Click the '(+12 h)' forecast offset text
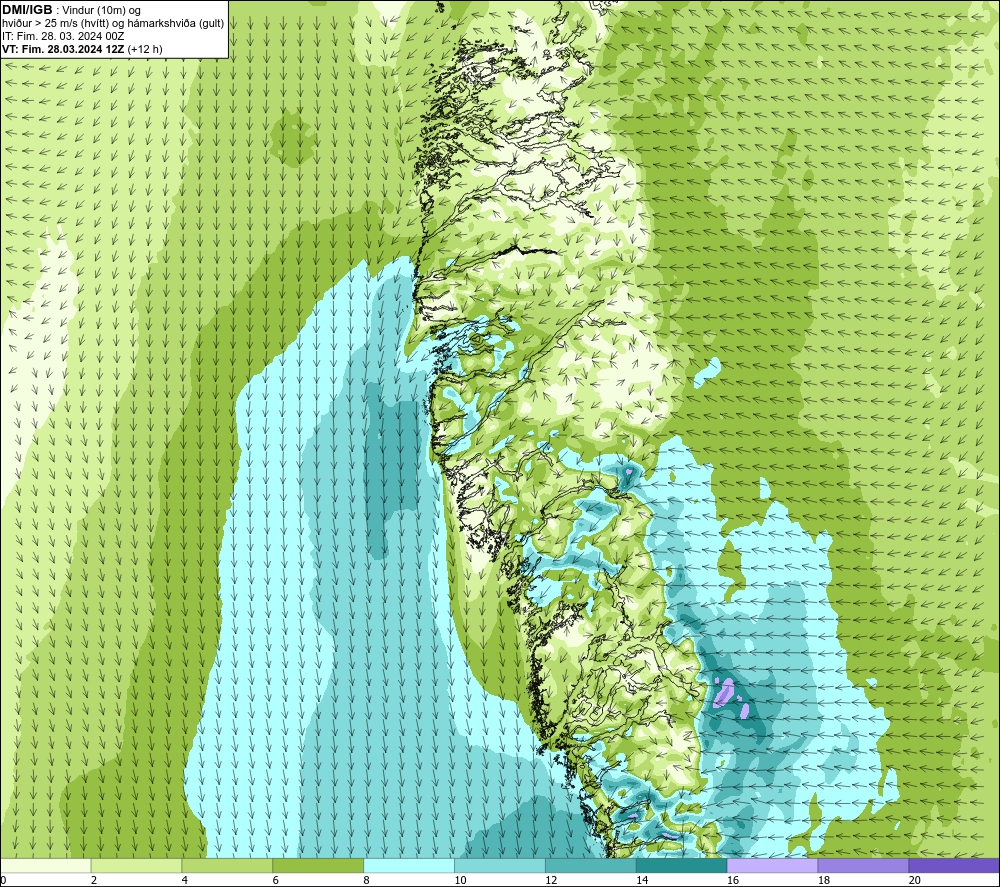The width and height of the screenshot is (1000, 887). [x=145, y=49]
